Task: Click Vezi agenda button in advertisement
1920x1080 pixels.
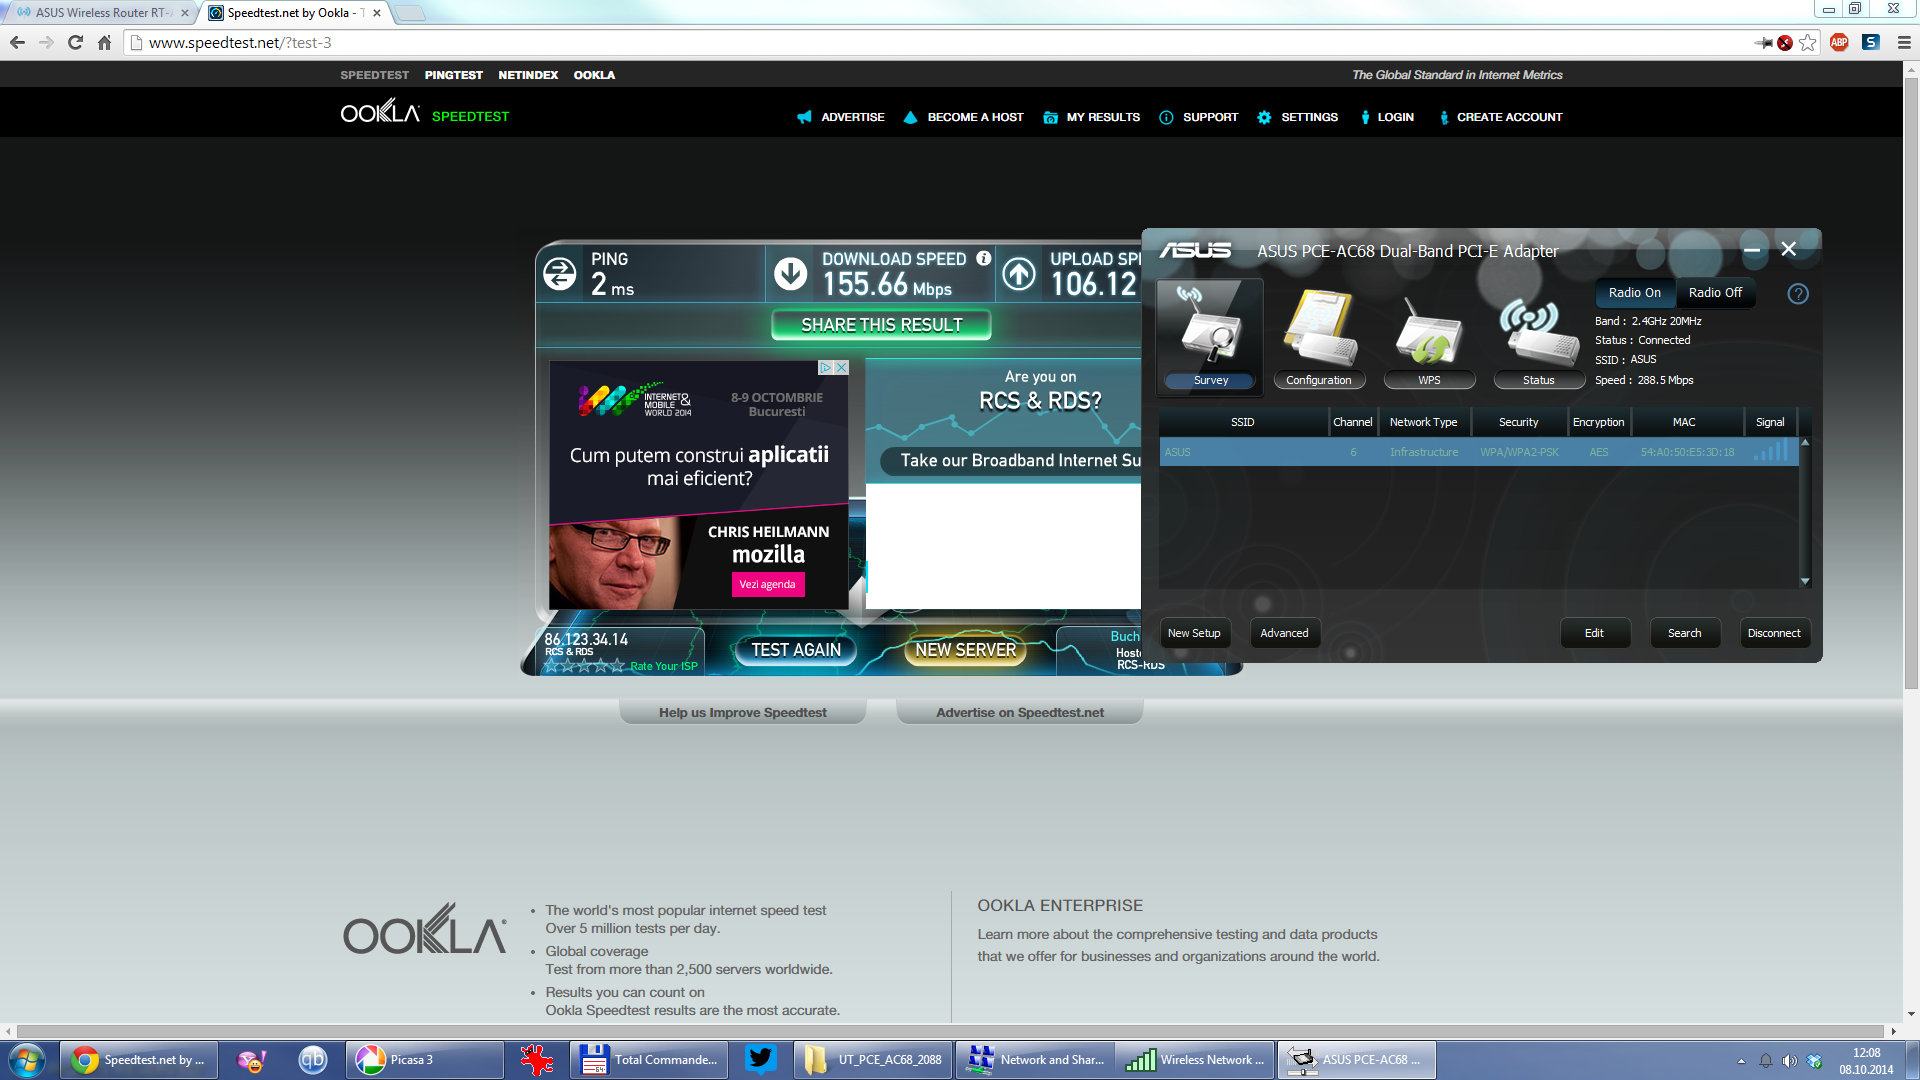Action: 767,584
